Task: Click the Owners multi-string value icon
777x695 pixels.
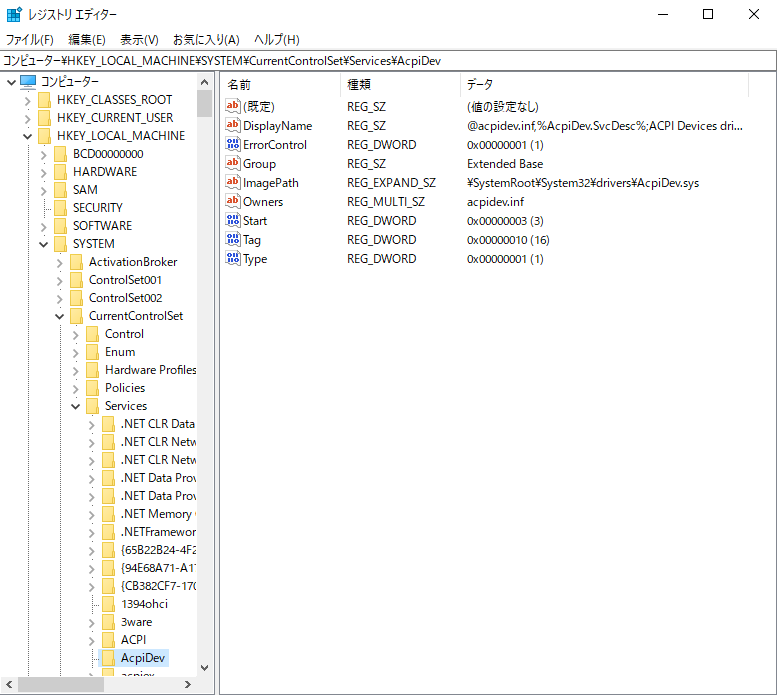Action: click(x=233, y=202)
